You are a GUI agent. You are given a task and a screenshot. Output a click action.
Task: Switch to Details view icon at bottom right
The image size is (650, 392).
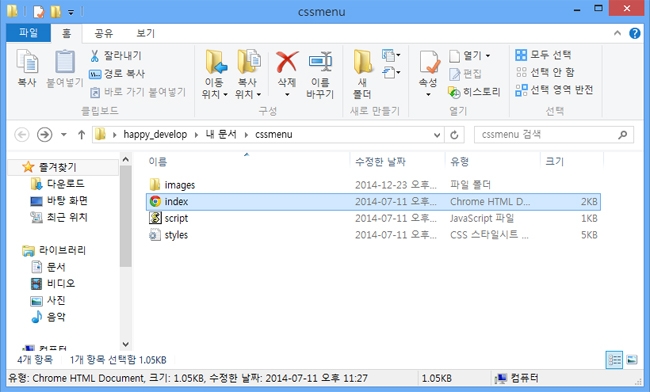pyautogui.click(x=614, y=360)
